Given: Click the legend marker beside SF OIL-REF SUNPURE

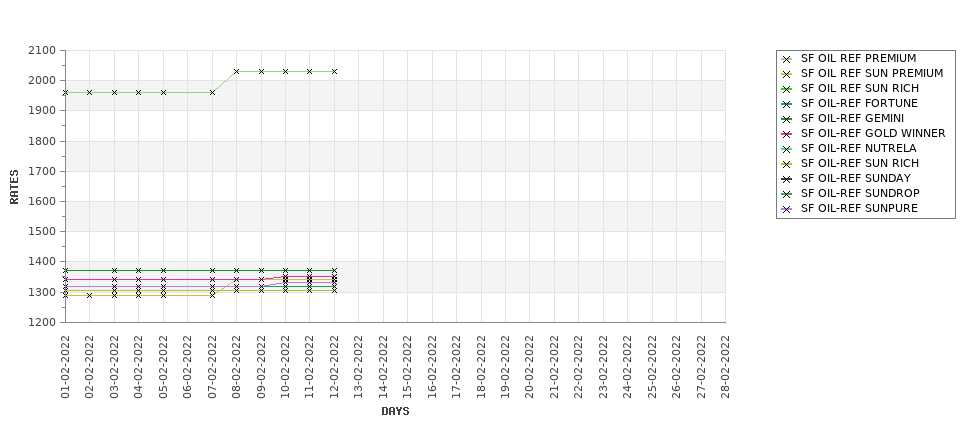Looking at the screenshot, I should click(x=787, y=209).
